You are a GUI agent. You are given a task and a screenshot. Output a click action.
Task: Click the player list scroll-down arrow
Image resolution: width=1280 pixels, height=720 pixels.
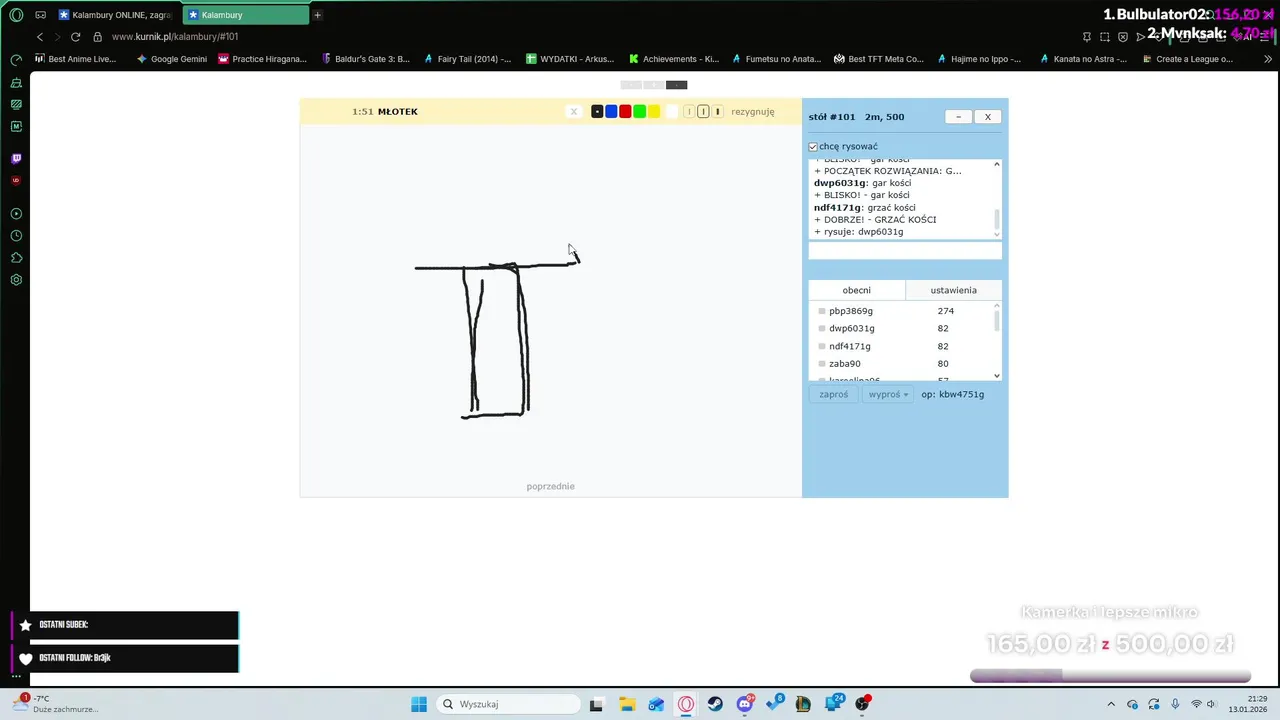997,375
